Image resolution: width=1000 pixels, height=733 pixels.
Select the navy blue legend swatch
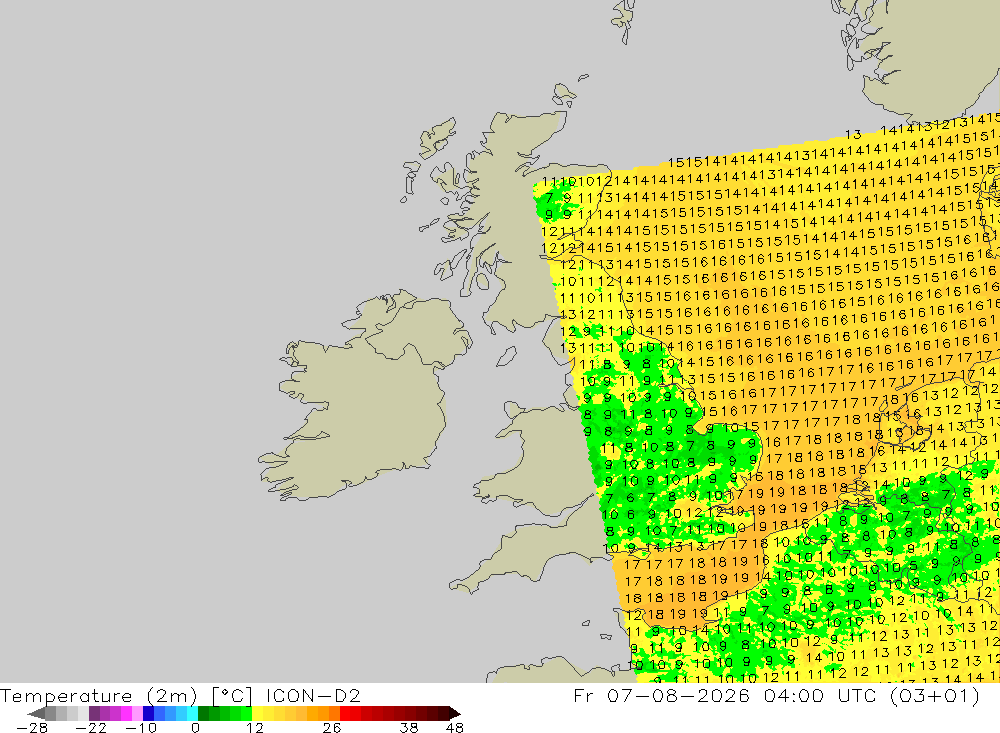pyautogui.click(x=148, y=713)
